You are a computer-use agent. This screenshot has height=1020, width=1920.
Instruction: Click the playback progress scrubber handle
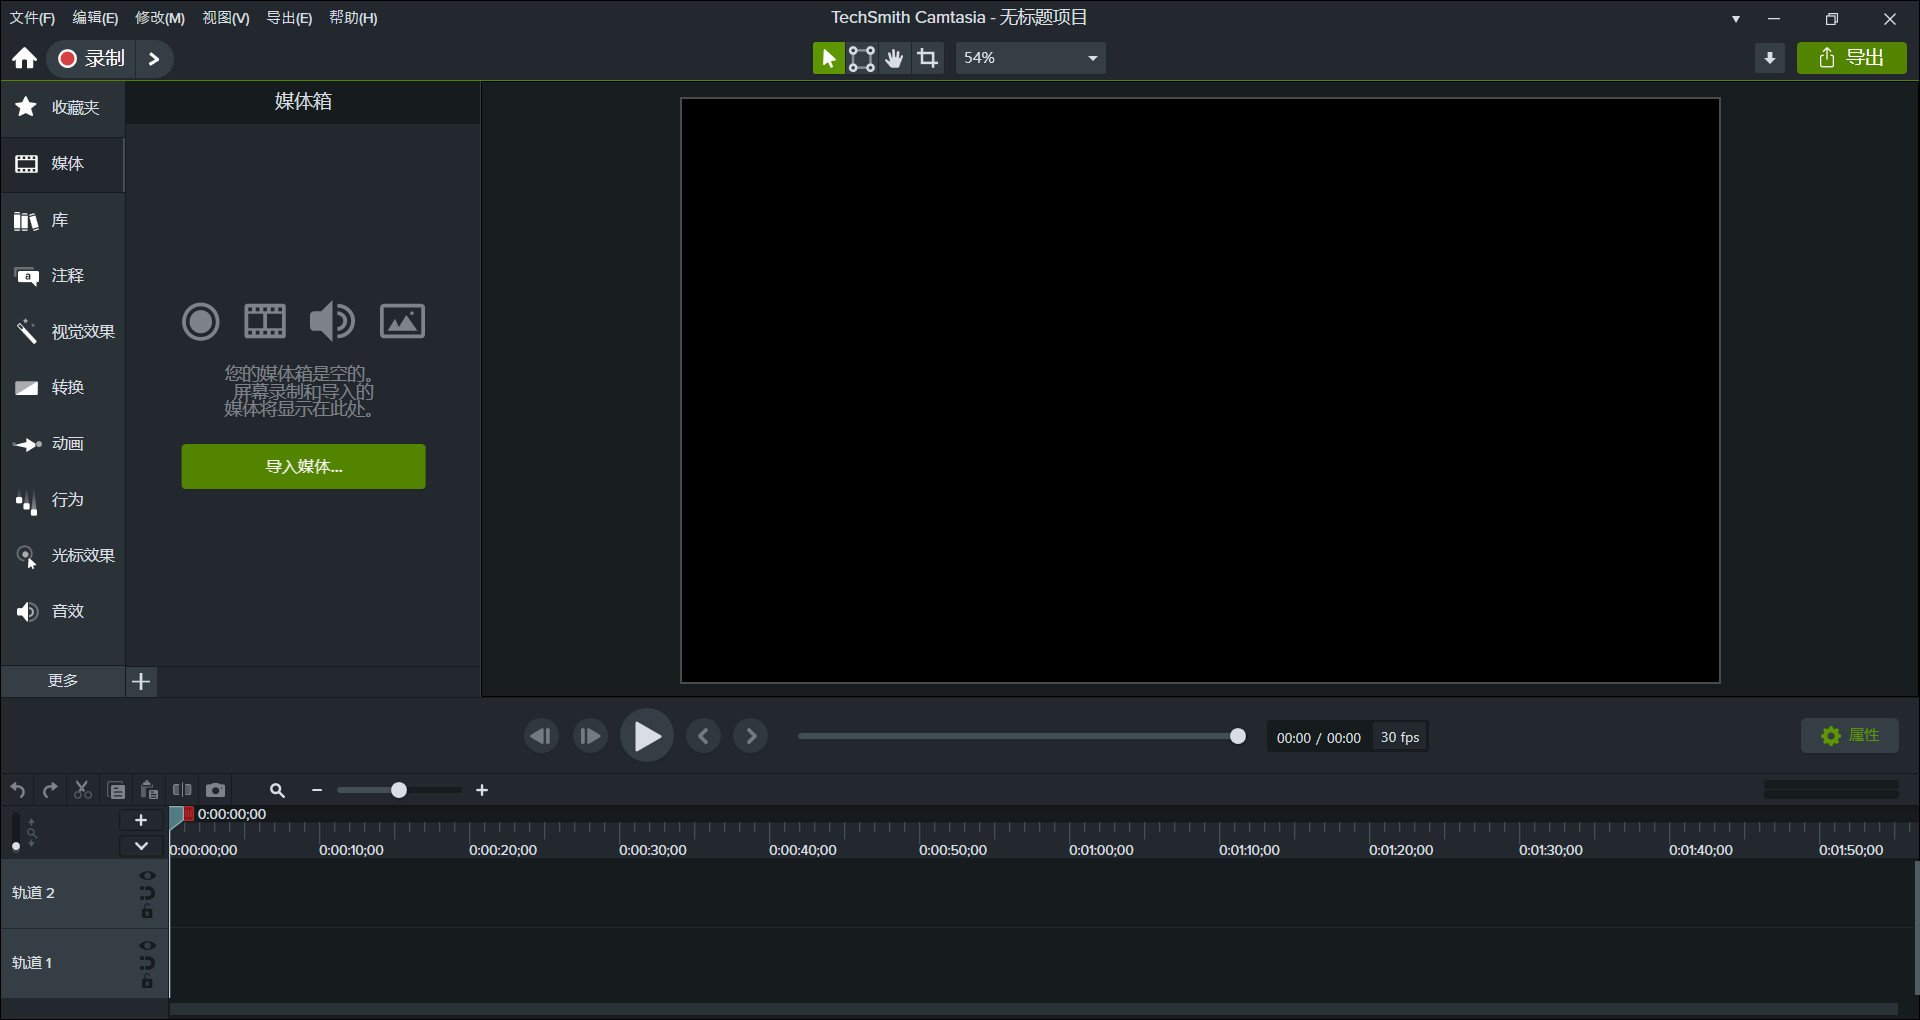pyautogui.click(x=1238, y=737)
